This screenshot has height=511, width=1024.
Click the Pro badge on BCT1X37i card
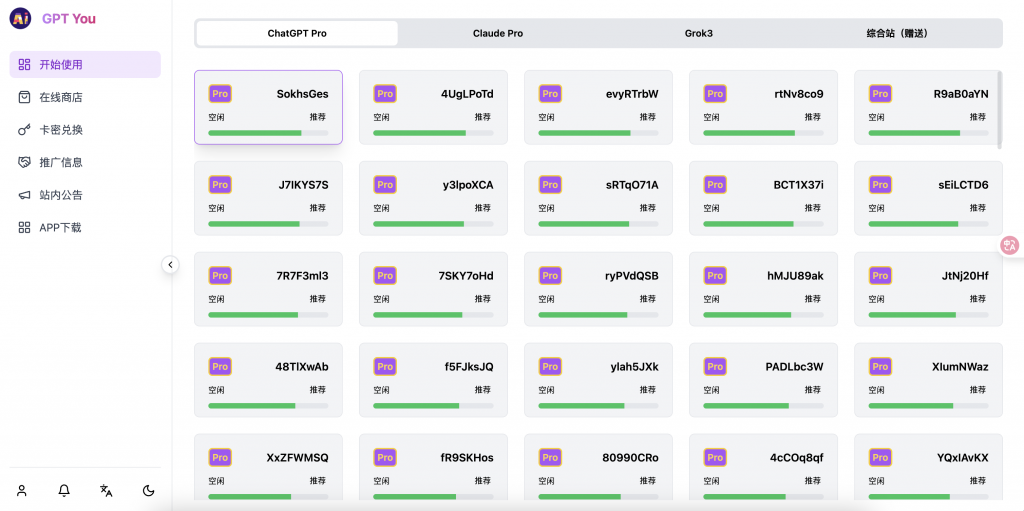[715, 185]
